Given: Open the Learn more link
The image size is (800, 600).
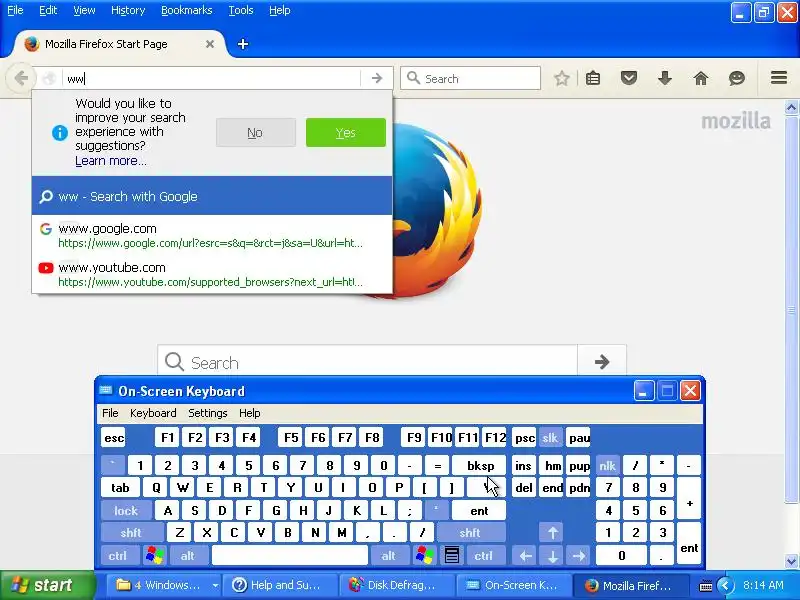Looking at the screenshot, I should [x=111, y=161].
